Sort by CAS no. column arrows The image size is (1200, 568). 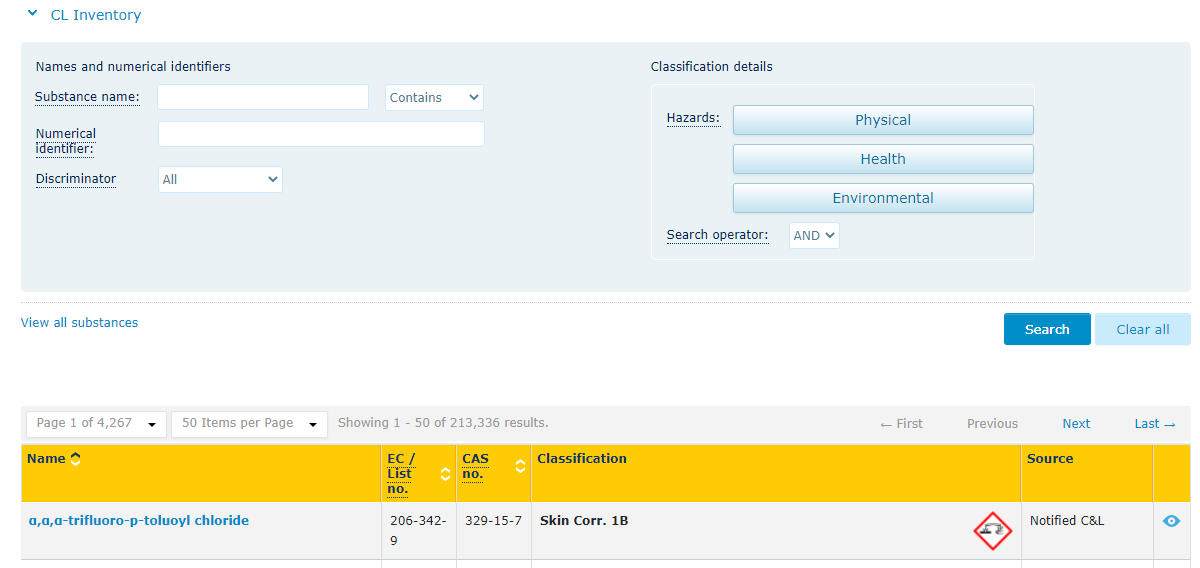point(520,466)
